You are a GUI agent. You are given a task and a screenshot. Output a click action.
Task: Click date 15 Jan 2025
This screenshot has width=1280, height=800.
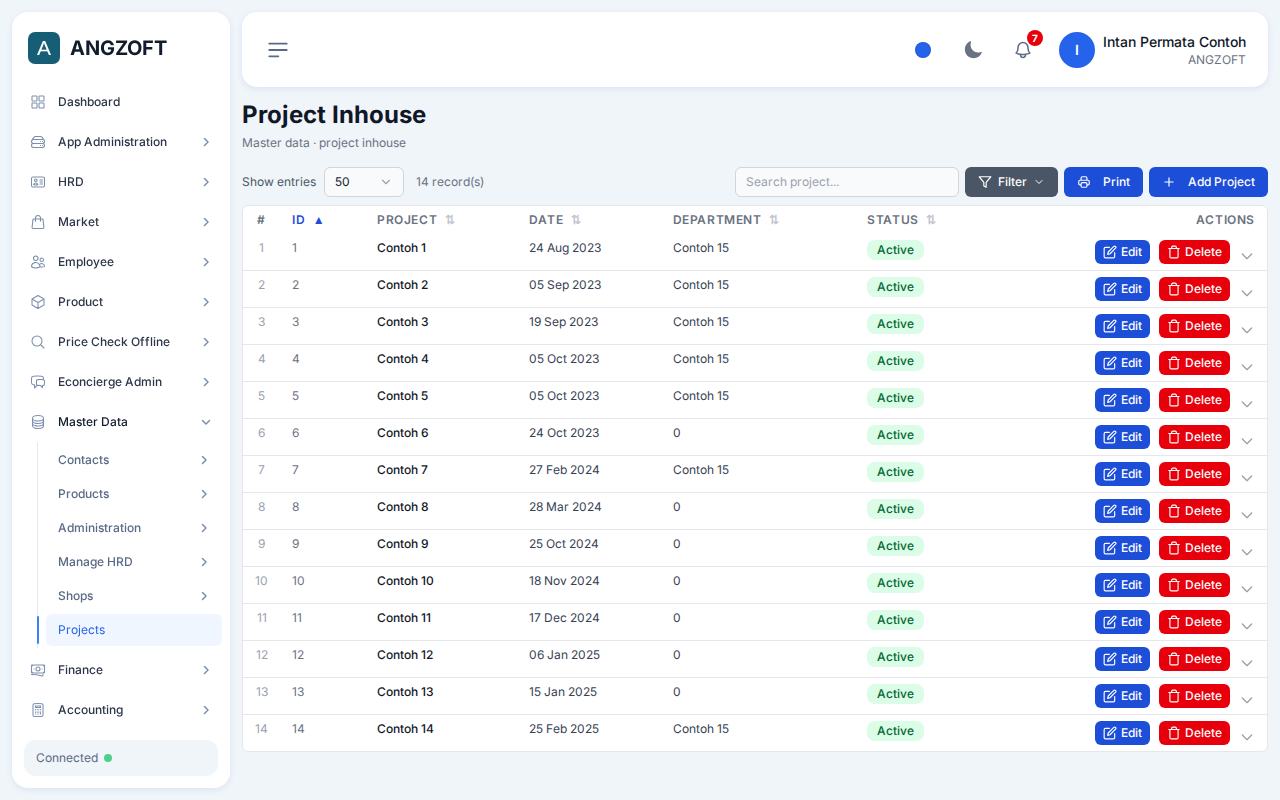[x=563, y=692]
